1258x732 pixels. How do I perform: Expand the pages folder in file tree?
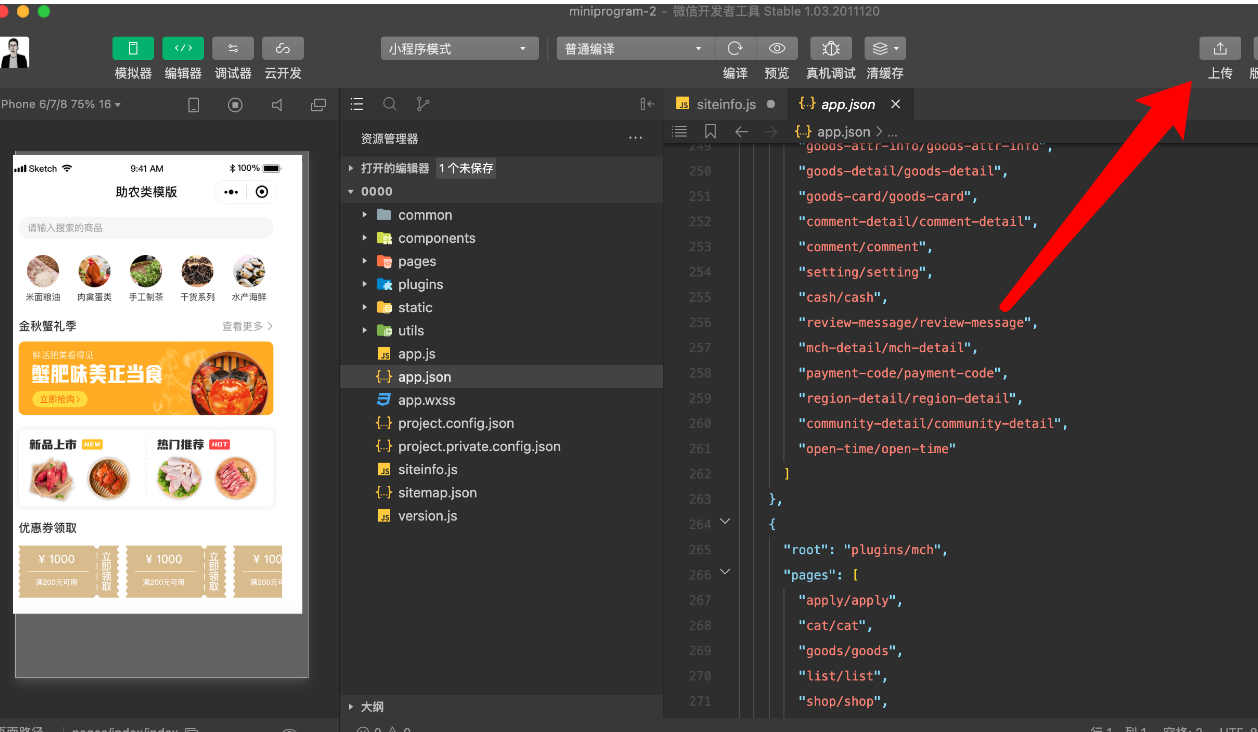click(x=417, y=261)
